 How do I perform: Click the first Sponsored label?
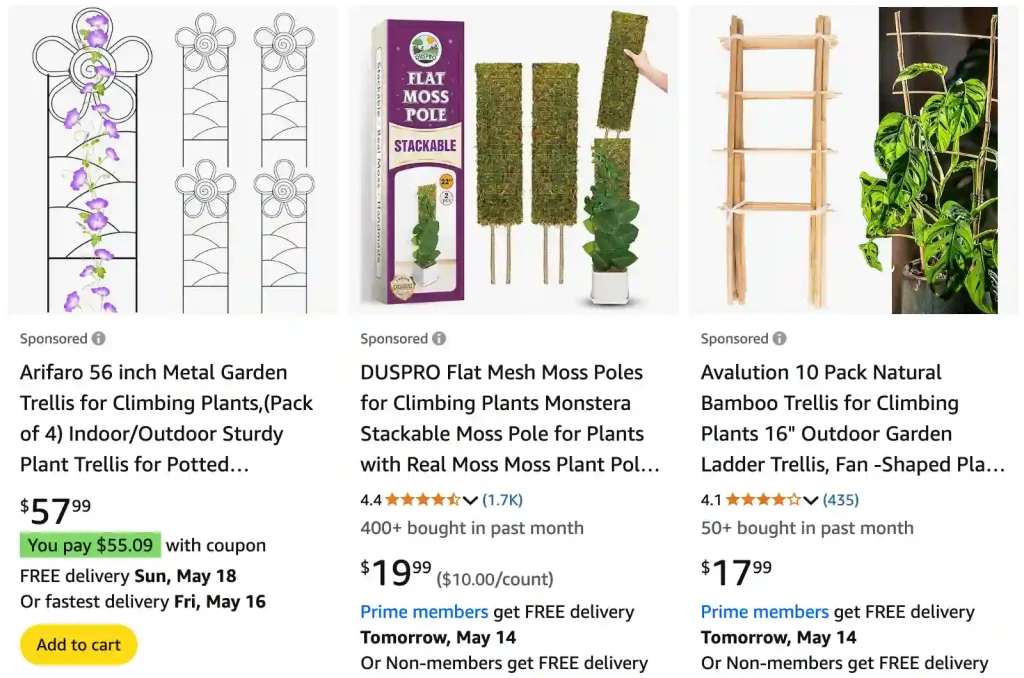tap(55, 338)
